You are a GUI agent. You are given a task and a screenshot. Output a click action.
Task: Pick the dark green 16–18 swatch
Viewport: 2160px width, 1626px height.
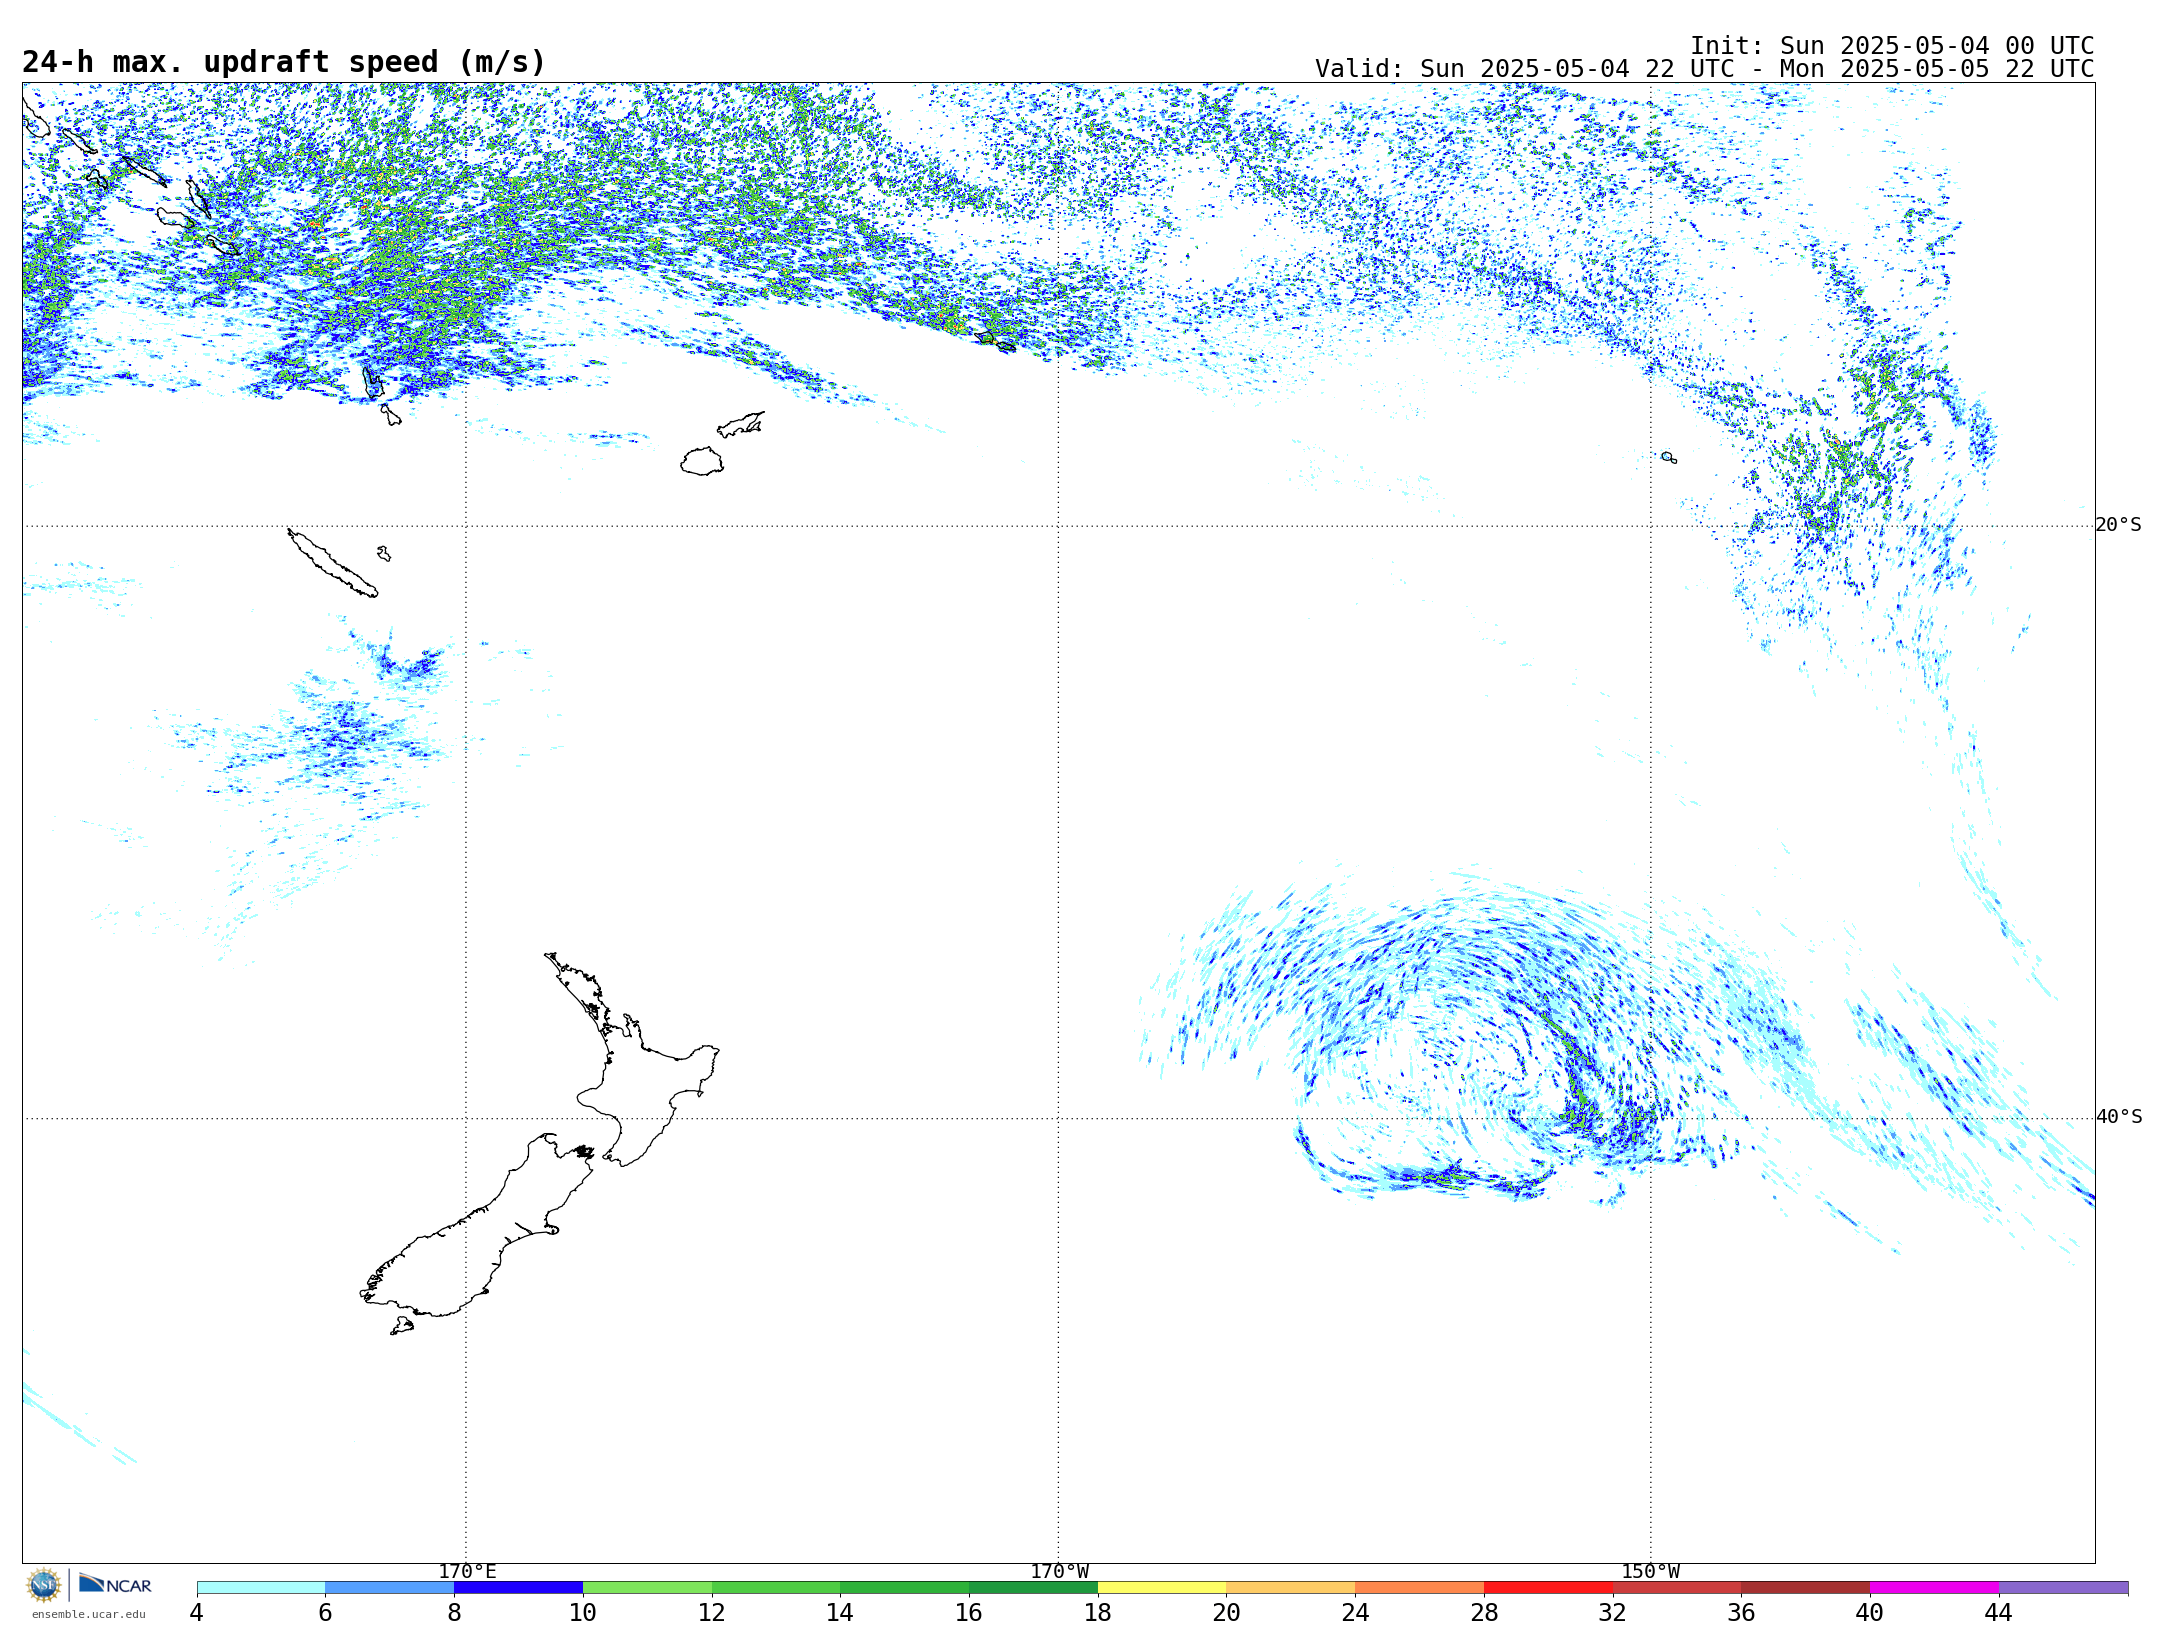tap(1033, 1587)
